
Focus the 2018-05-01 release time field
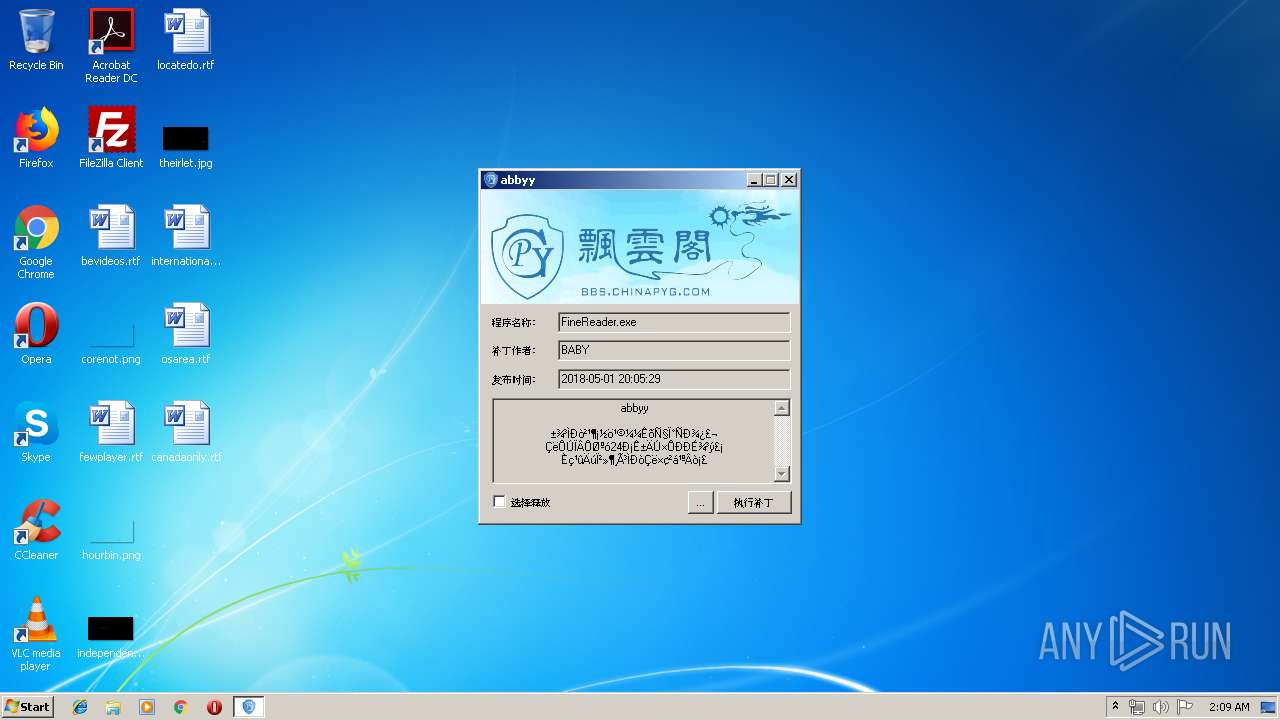pos(674,379)
